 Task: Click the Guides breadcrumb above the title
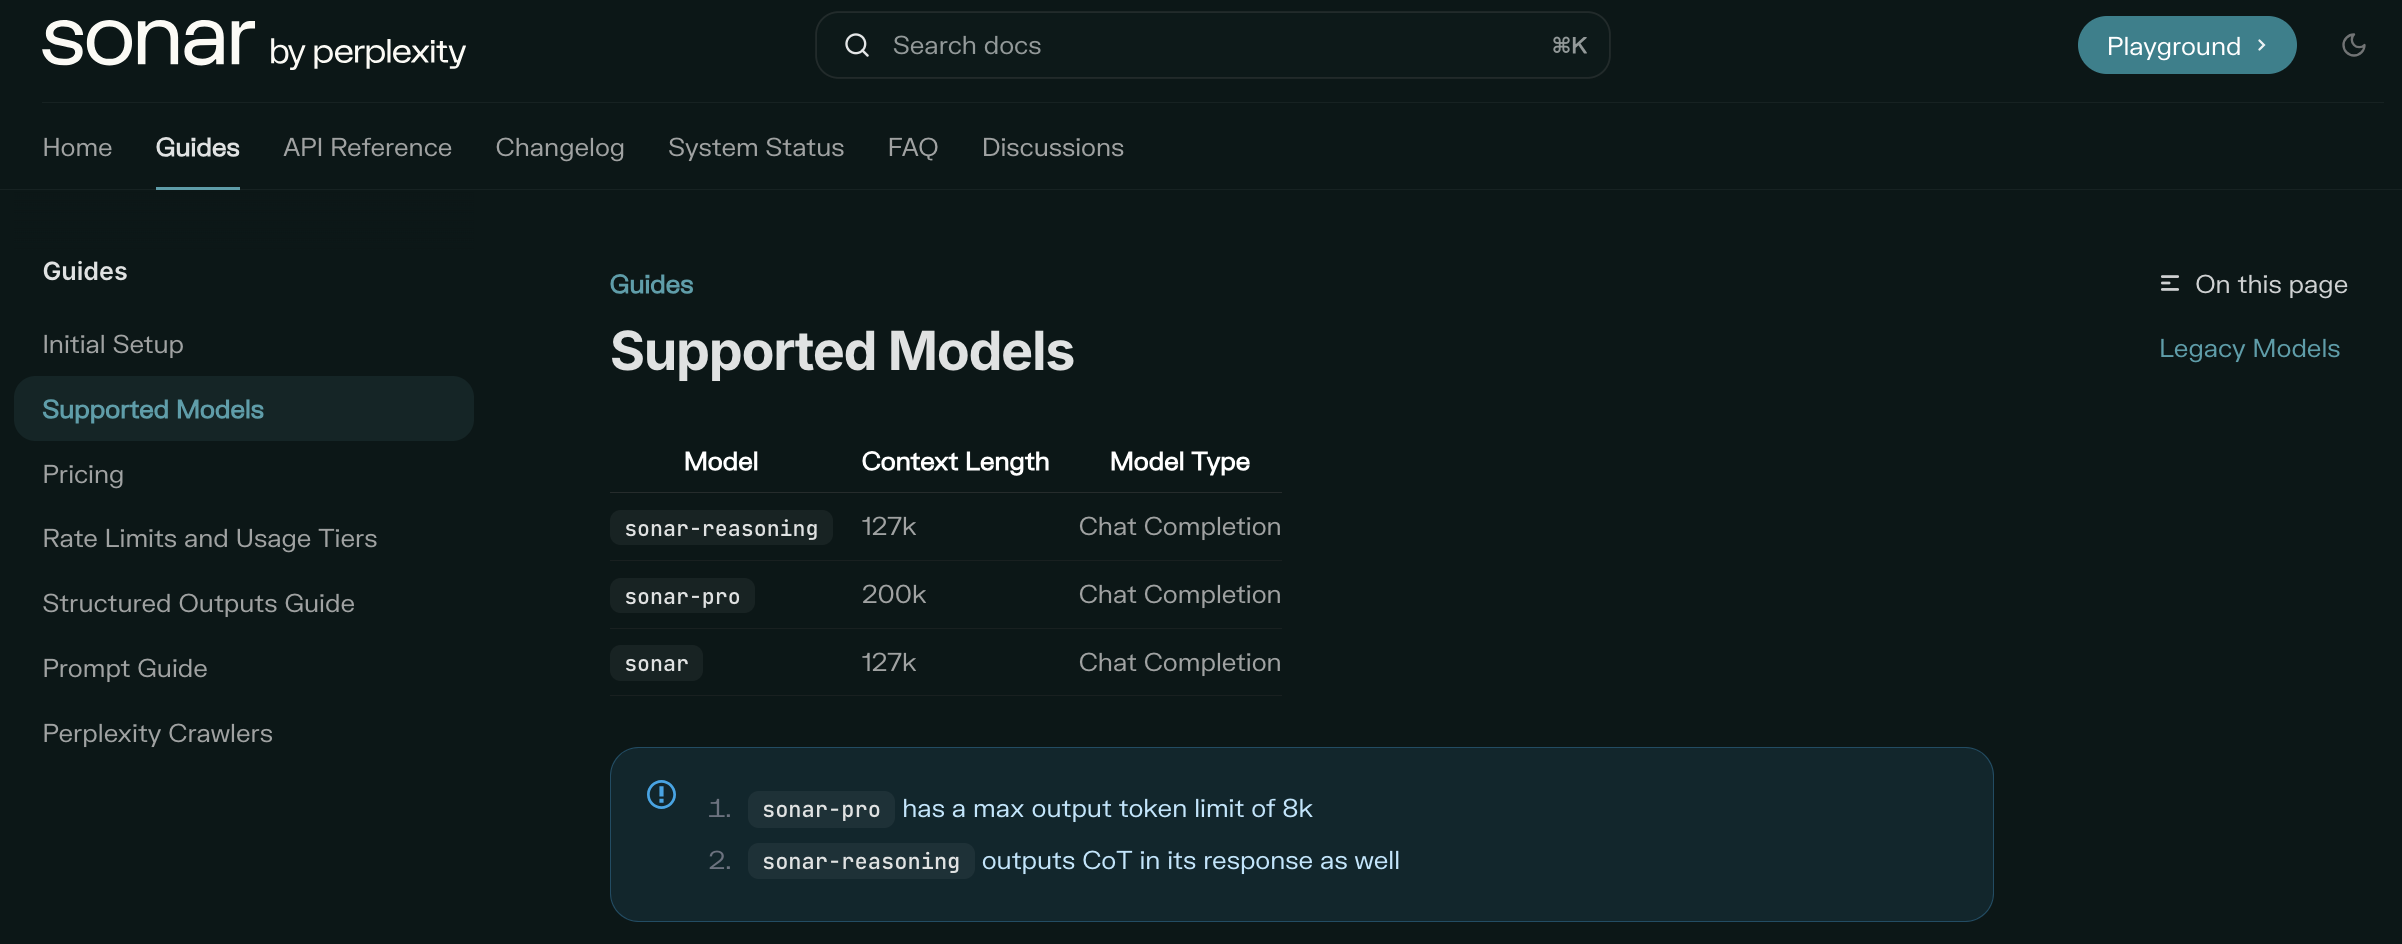coord(651,284)
